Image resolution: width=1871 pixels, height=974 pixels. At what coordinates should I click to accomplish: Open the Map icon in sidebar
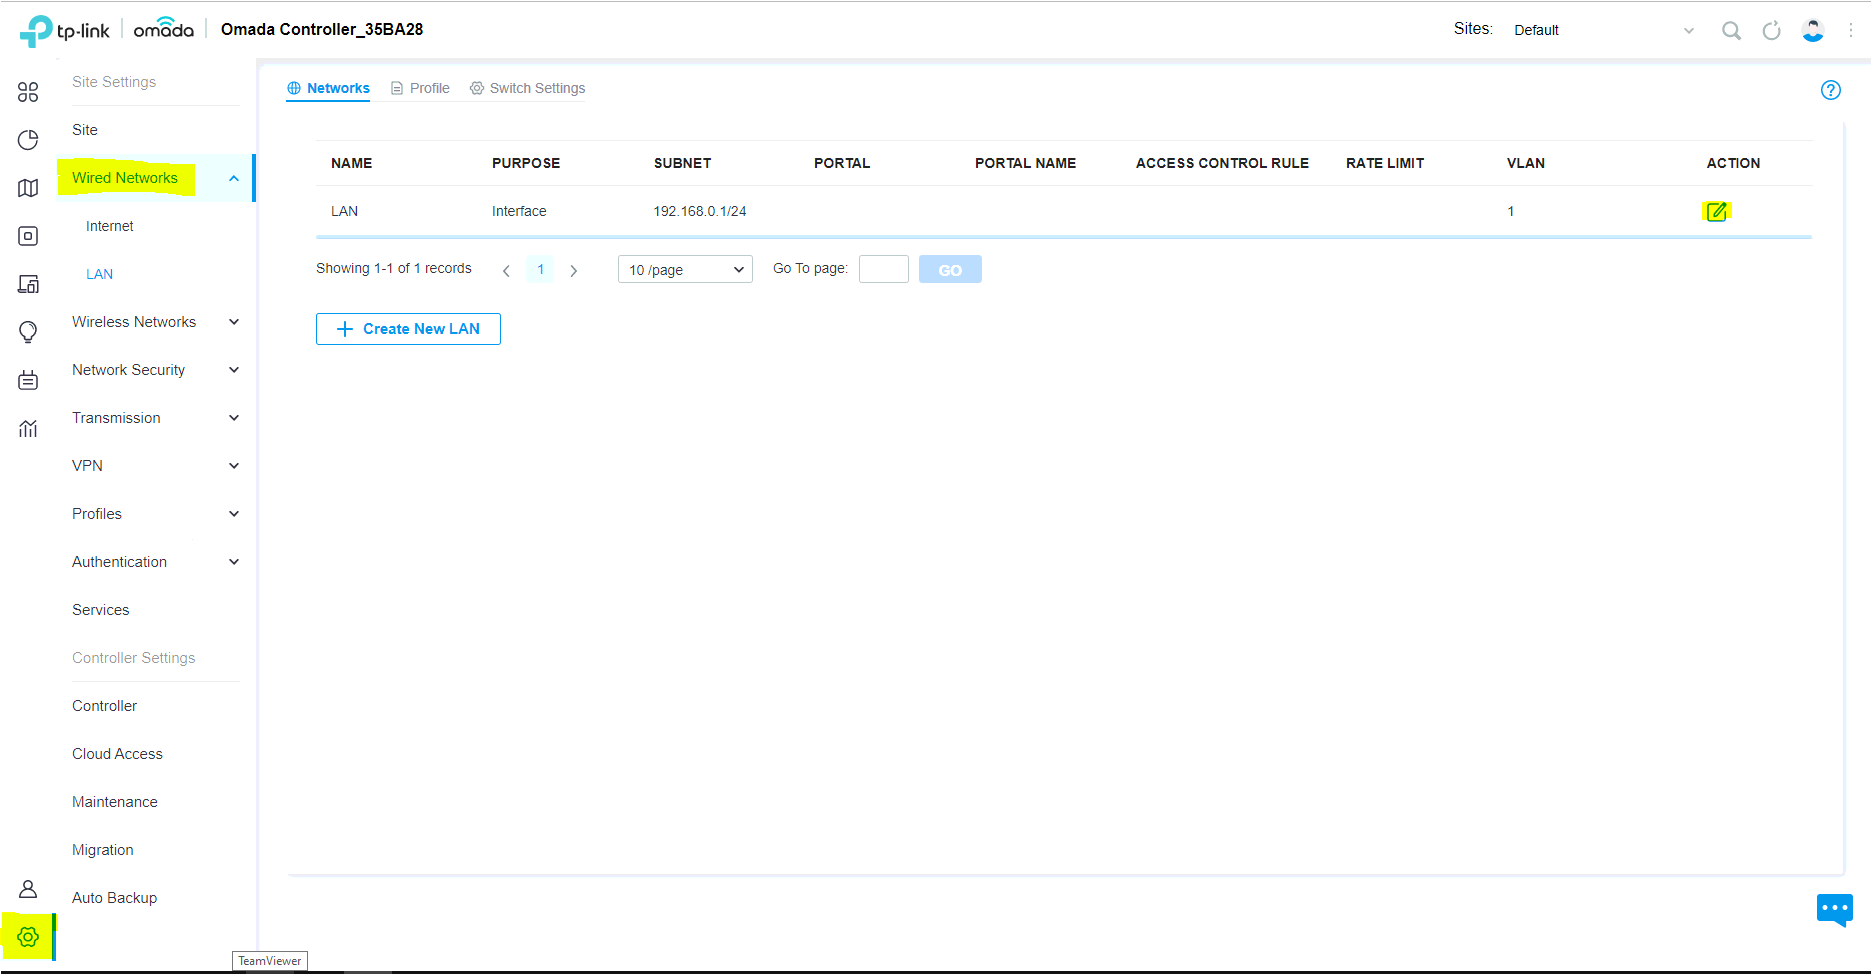coord(28,188)
